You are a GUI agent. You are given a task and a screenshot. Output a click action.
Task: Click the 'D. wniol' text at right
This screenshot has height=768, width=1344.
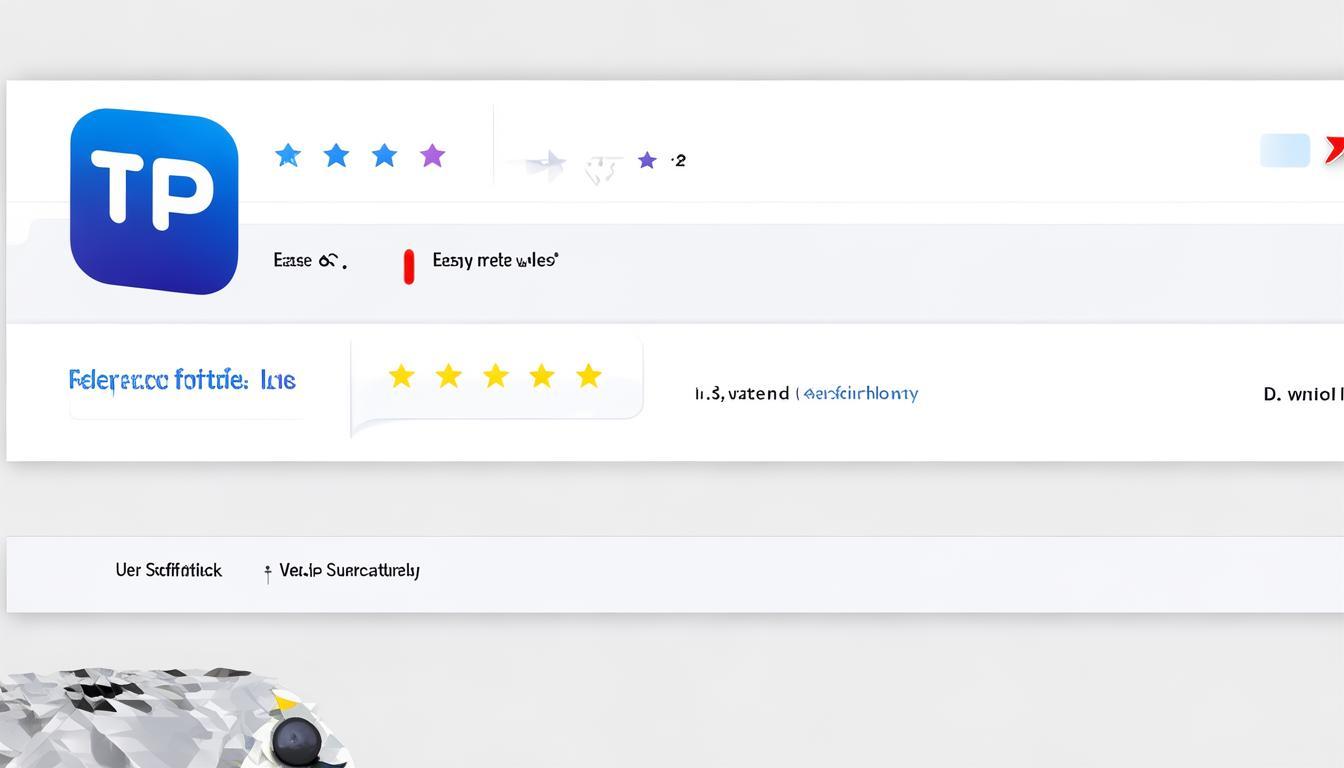pyautogui.click(x=1302, y=394)
